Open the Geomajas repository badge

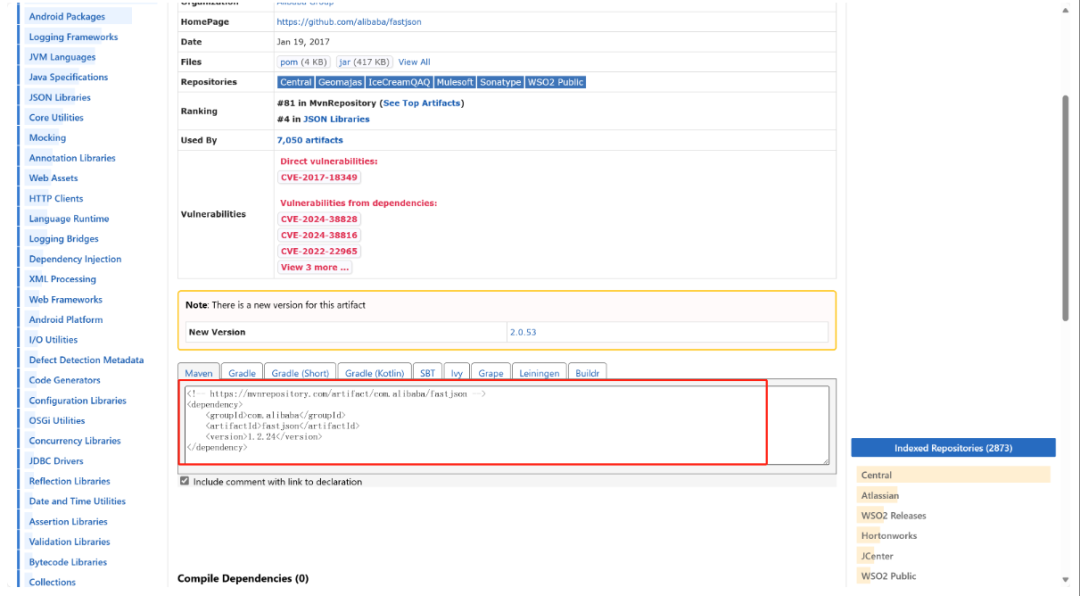[x=340, y=82]
